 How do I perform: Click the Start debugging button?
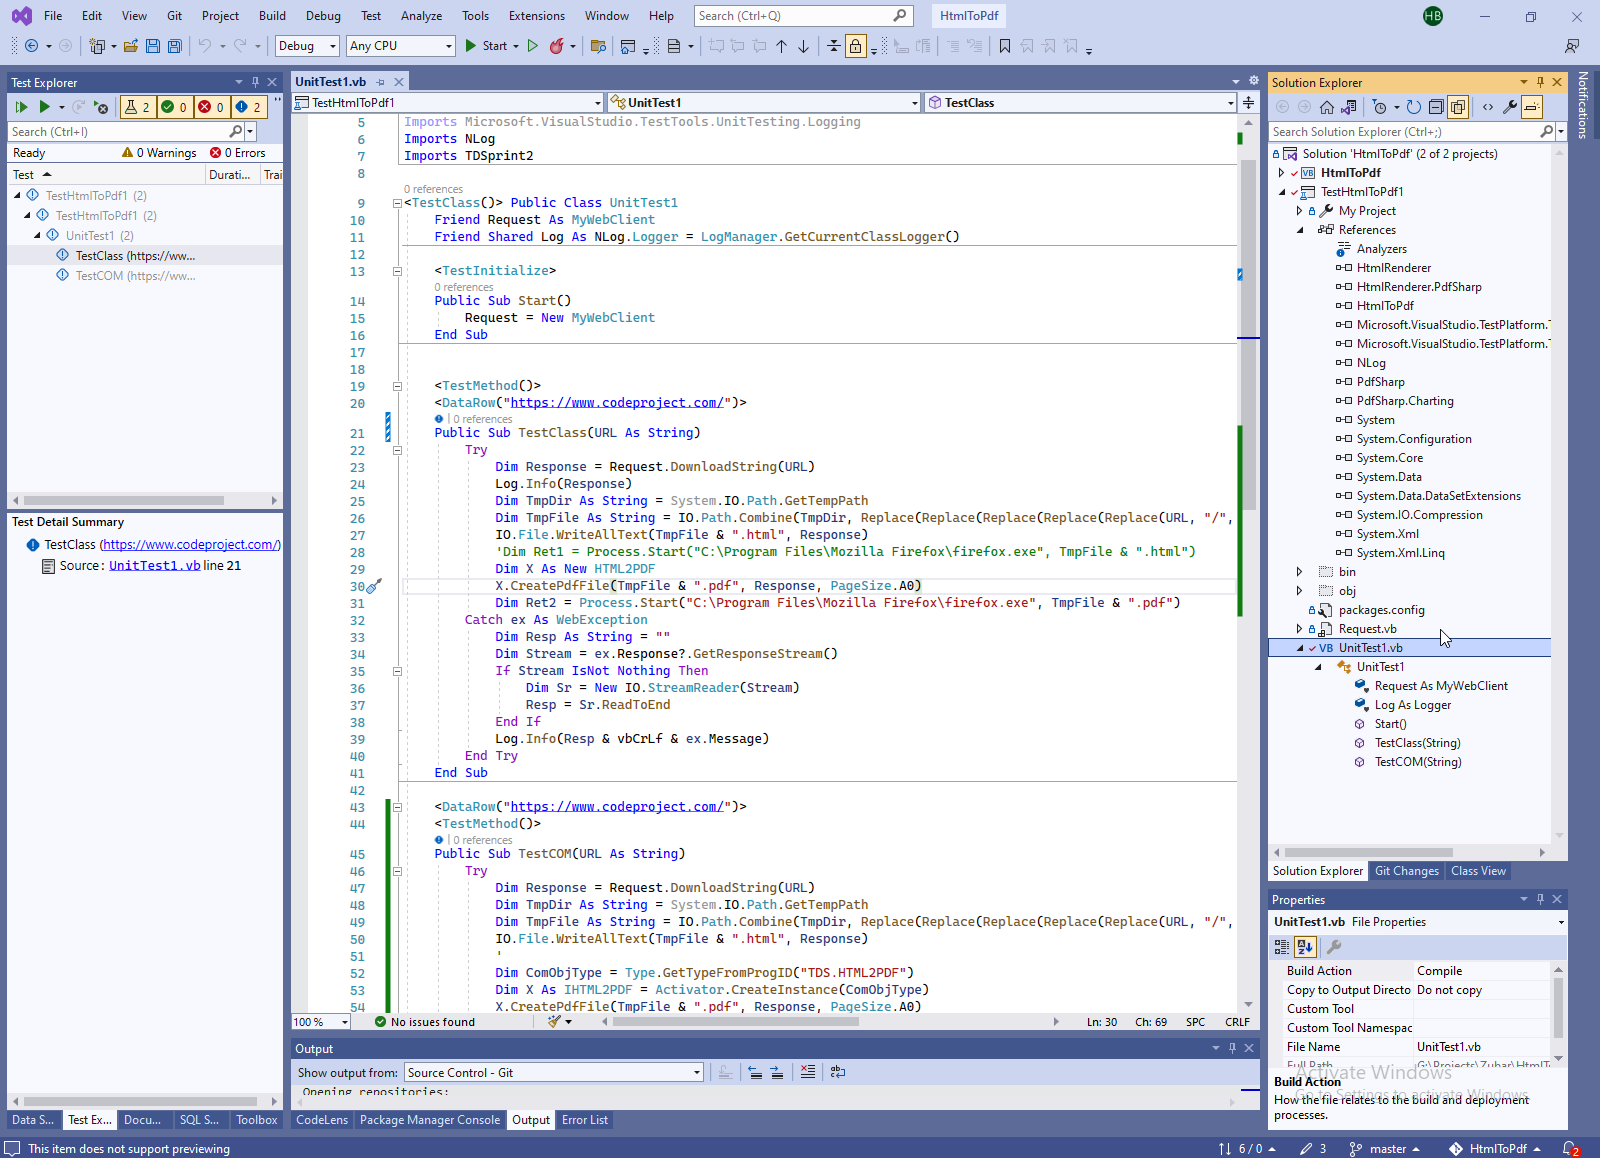pyautogui.click(x=486, y=46)
